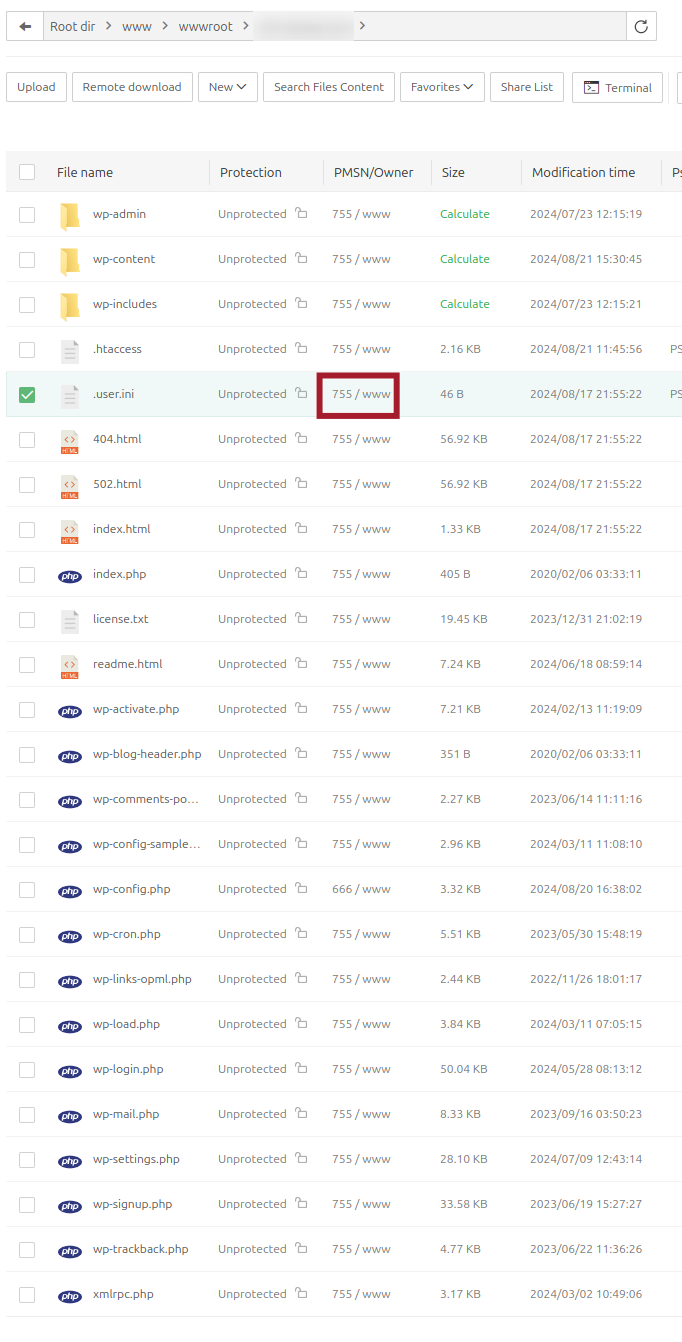Viewport: 682px width, 1342px height.
Task: Check the wp-login.php row checkbox
Action: (x=27, y=1070)
